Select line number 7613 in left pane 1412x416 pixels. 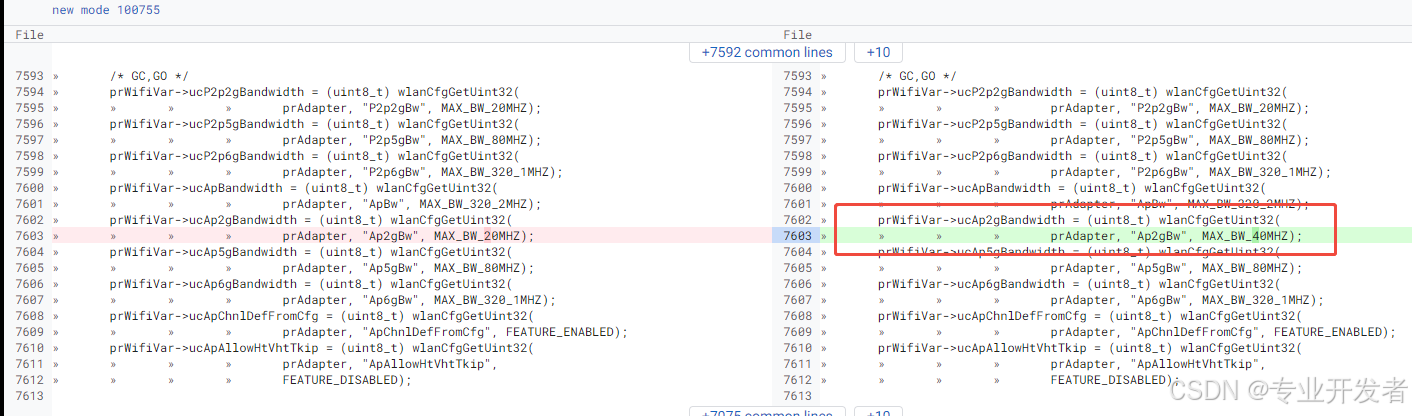coord(29,396)
